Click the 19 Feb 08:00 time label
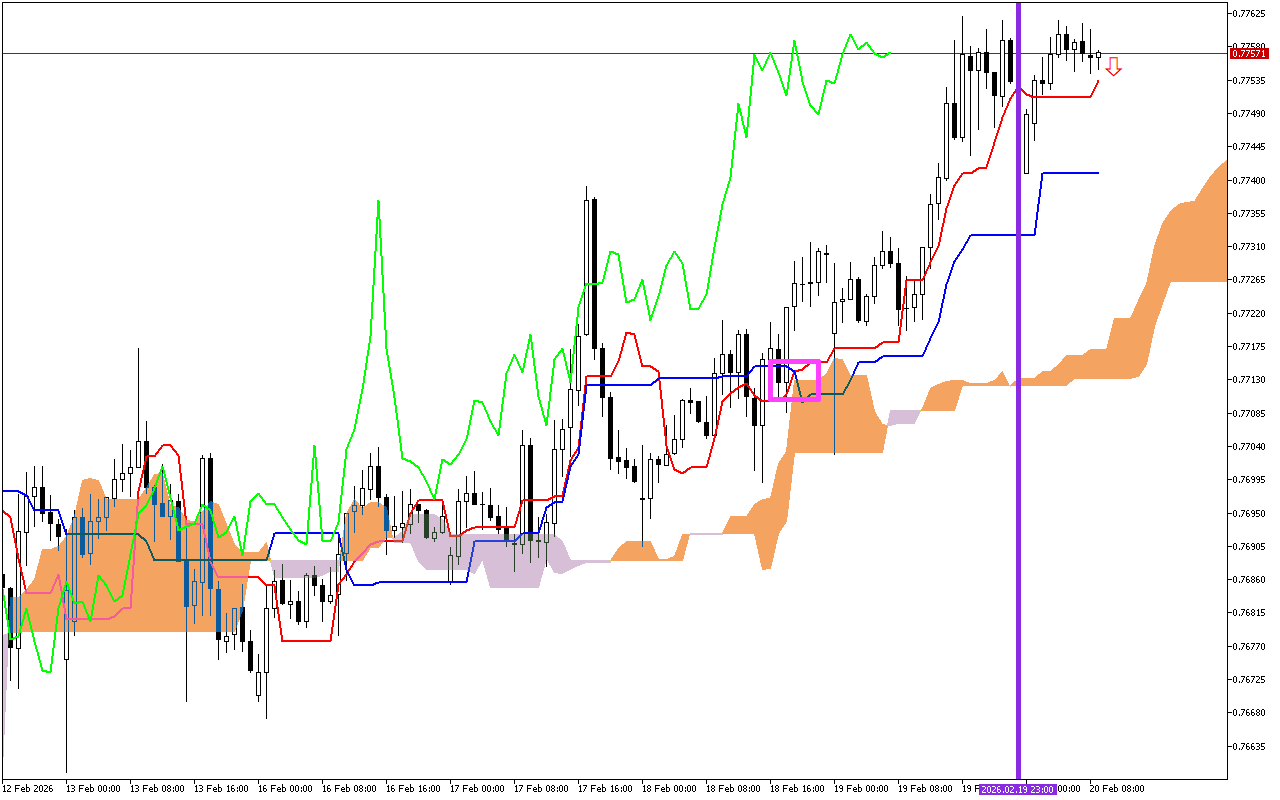Image resolution: width=1280 pixels, height=800 pixels. pyautogui.click(x=925, y=789)
